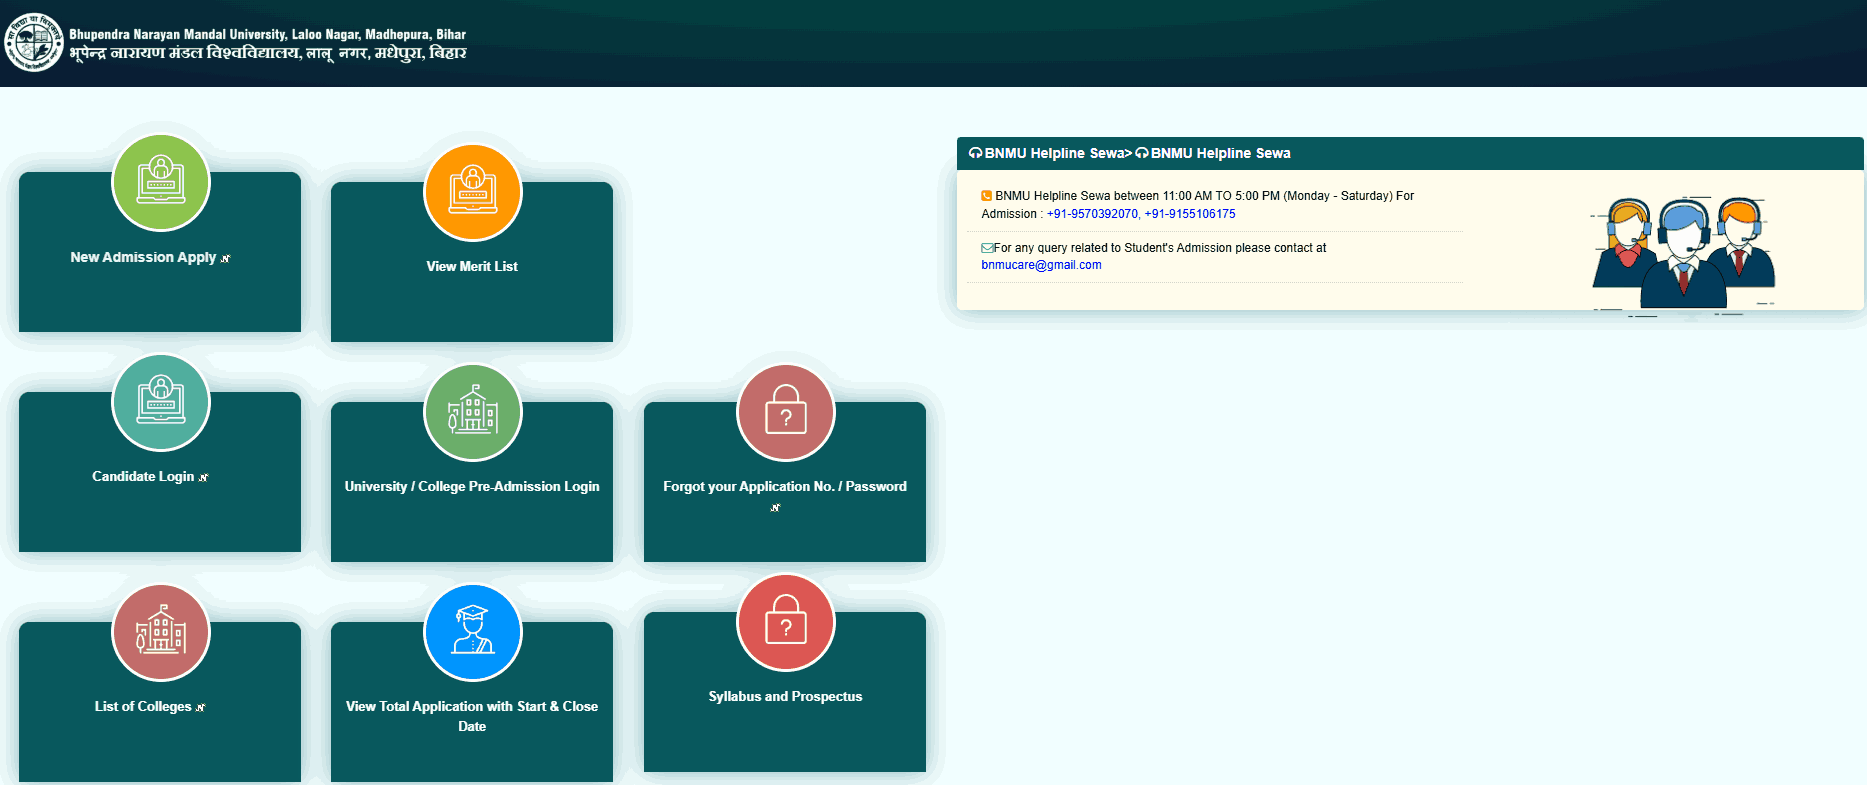Click the Syllabus and Prospectus padlock icon
1867x785 pixels.
(786, 623)
